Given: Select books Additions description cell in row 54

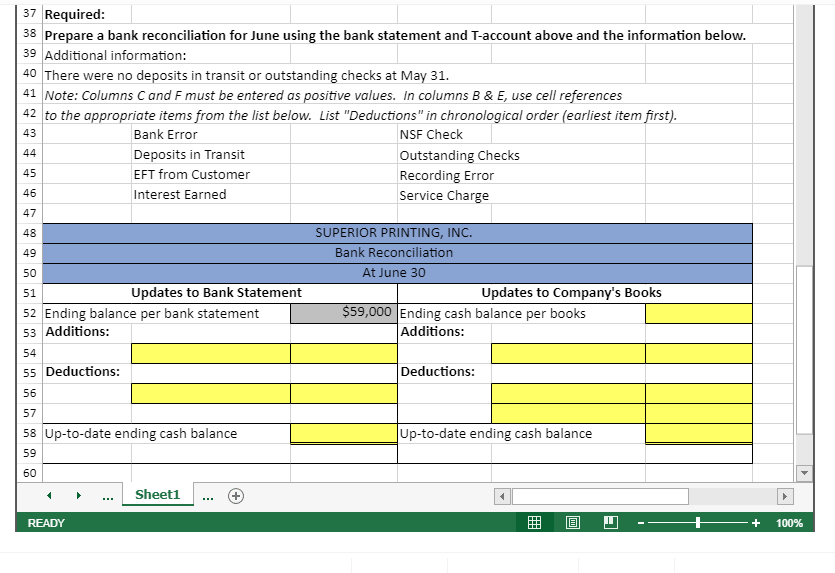Looking at the screenshot, I should 568,353.
